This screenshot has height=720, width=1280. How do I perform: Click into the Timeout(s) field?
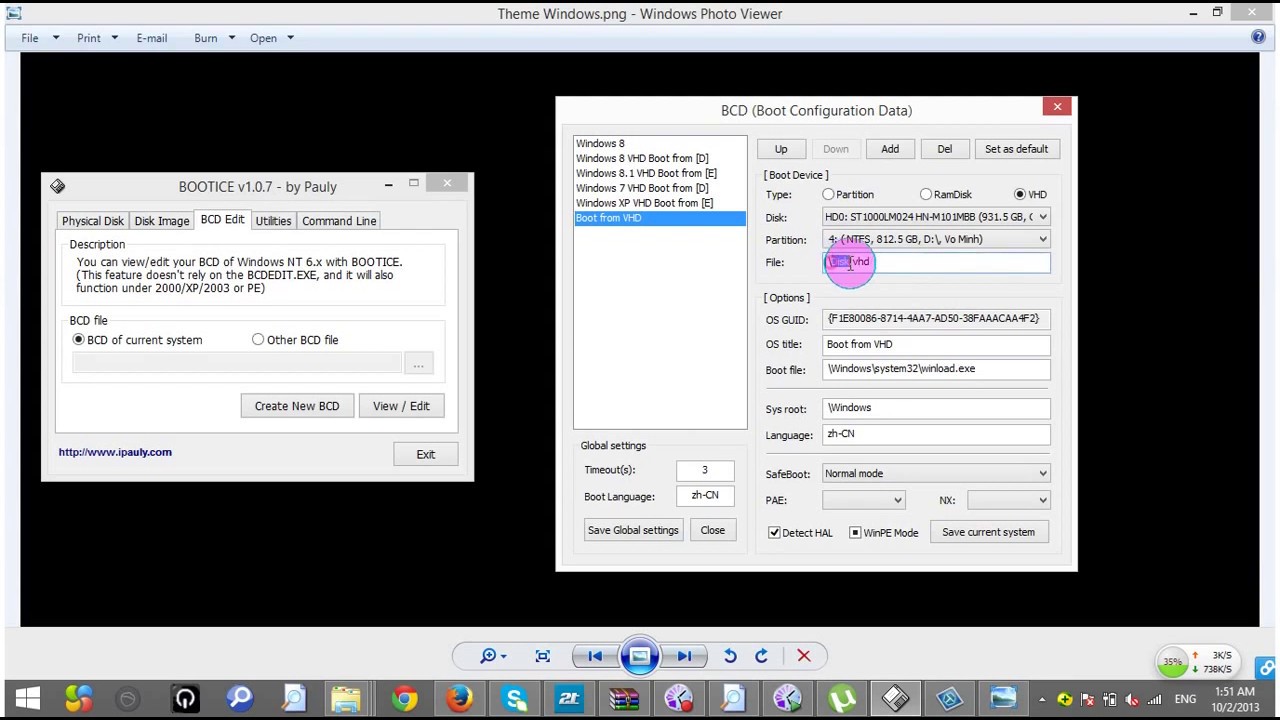(x=704, y=470)
